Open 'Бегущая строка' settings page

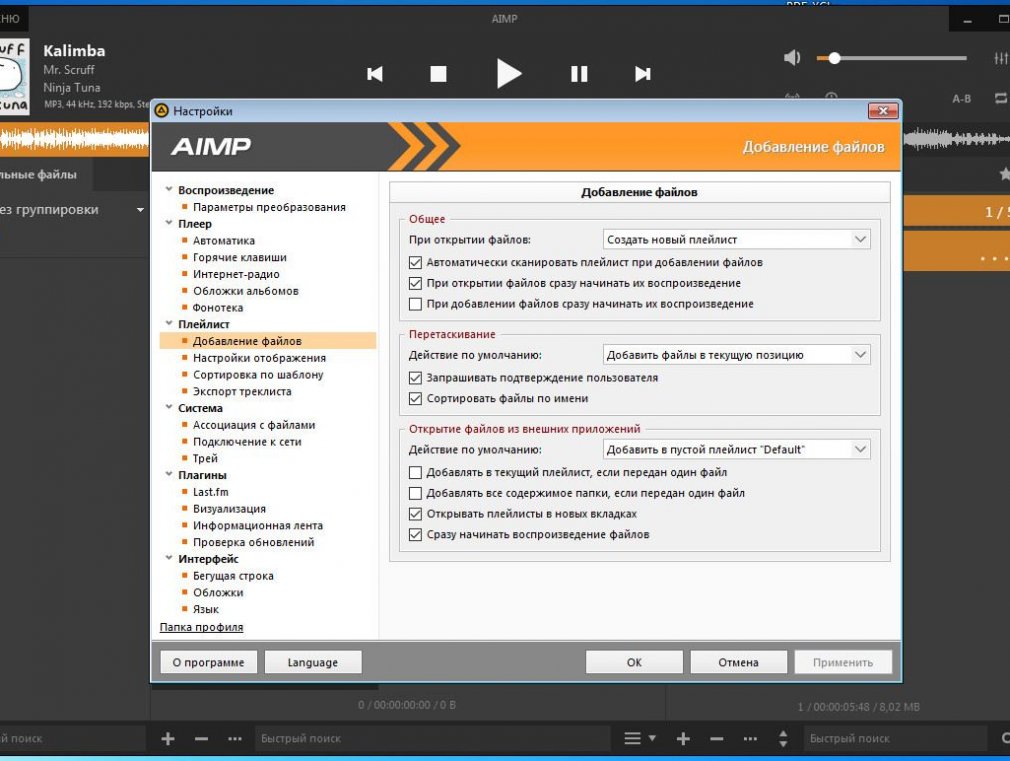pos(233,575)
